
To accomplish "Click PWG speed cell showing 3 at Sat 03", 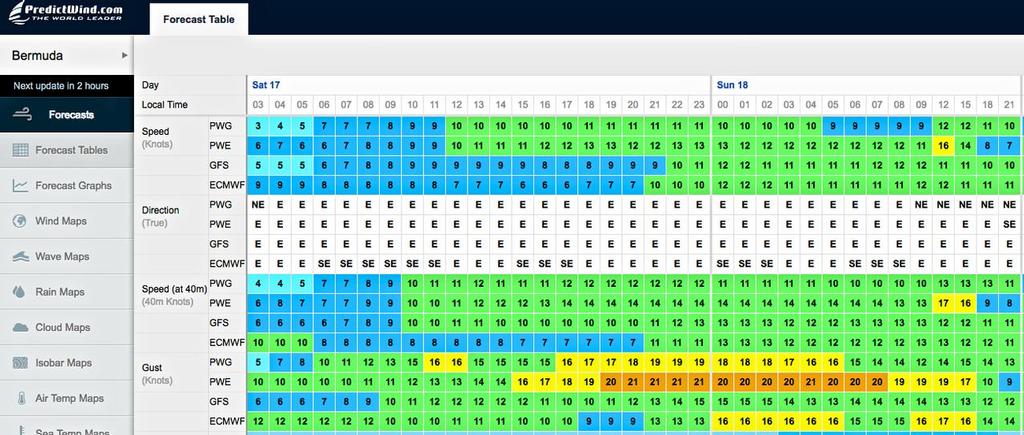I will [x=258, y=126].
